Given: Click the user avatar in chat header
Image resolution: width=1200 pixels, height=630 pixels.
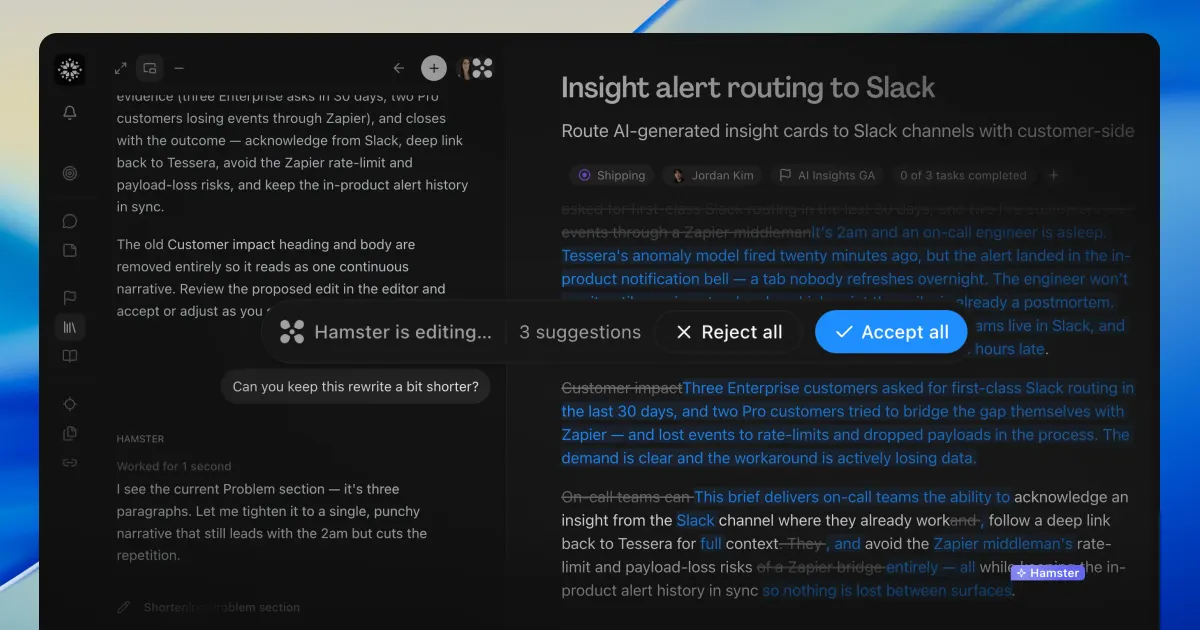Looking at the screenshot, I should pyautogui.click(x=464, y=68).
